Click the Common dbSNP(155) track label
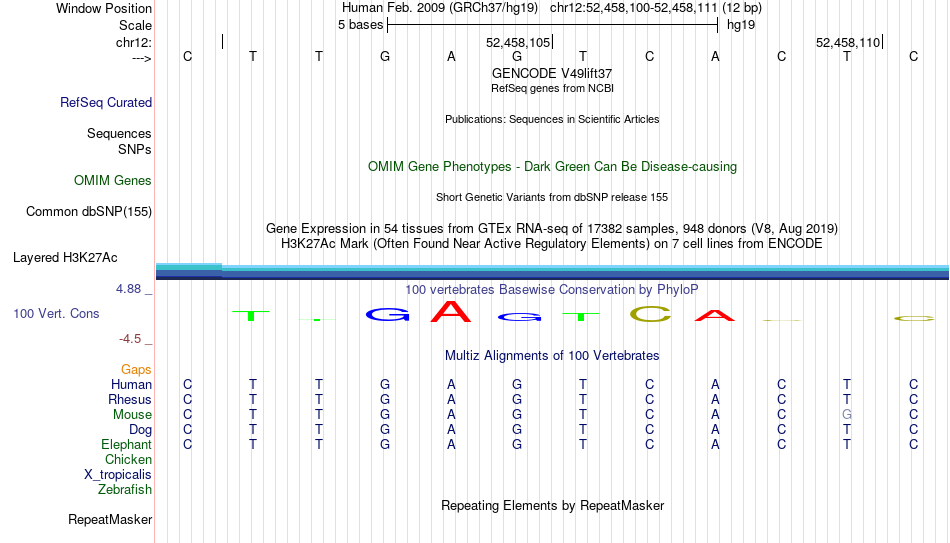Image resolution: width=950 pixels, height=543 pixels. point(89,212)
